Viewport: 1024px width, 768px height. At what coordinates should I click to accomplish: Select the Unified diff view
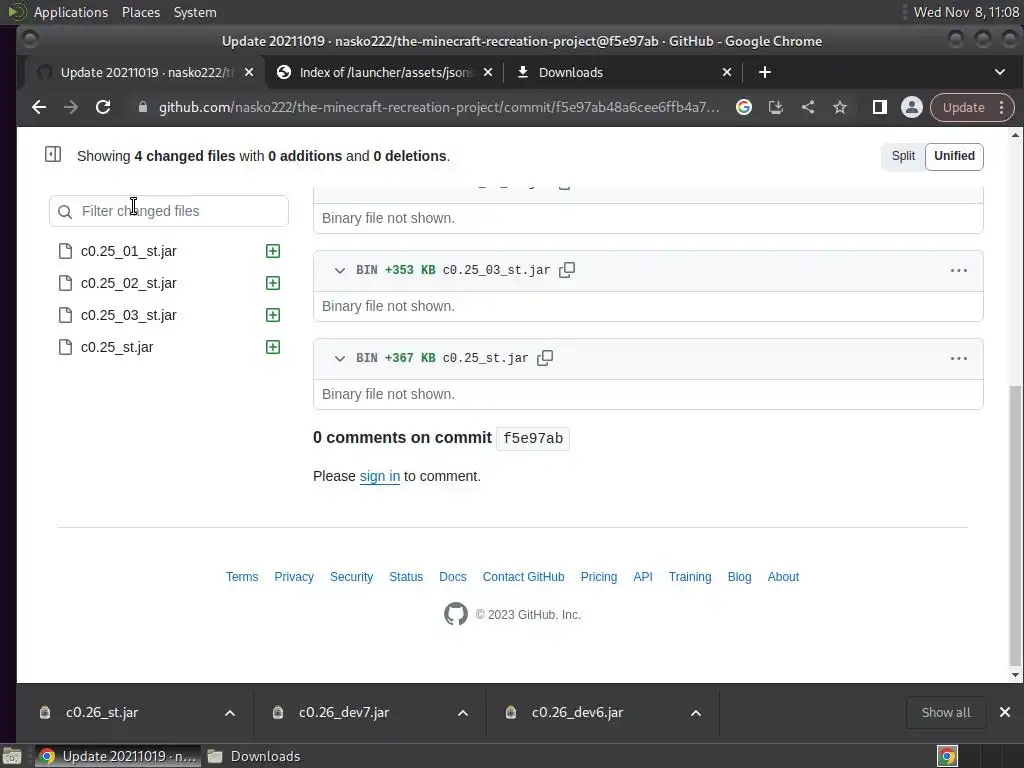(954, 156)
